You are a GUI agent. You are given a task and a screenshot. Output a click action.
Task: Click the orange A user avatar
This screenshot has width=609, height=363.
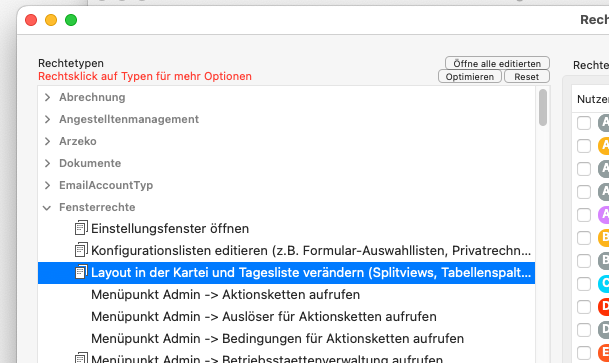coord(604,146)
